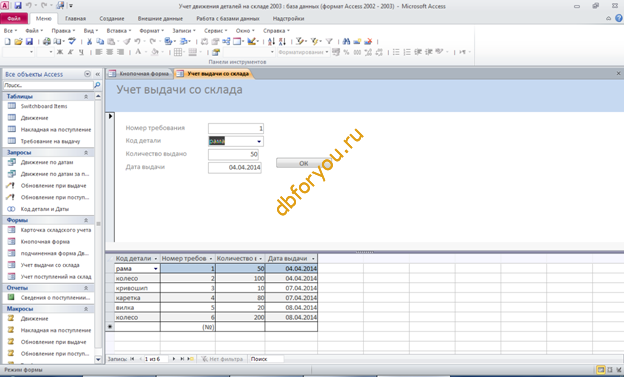This screenshot has width=624, height=377.
Task: Click the Toggle filter funnel icon
Action: click(329, 41)
